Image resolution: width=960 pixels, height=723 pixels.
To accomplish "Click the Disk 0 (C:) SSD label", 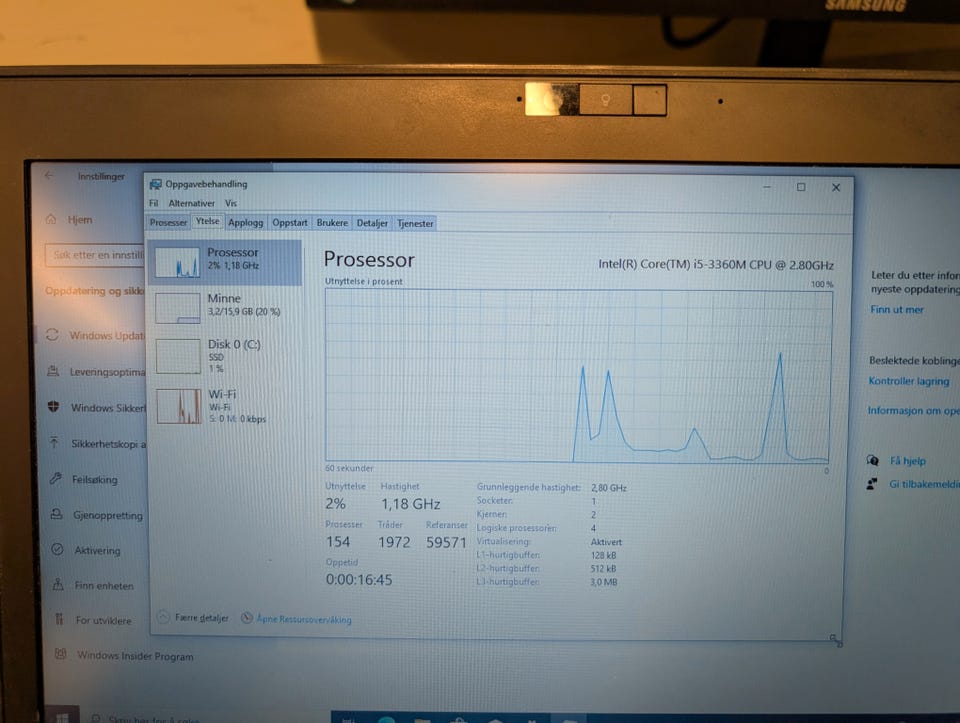I will (234, 355).
